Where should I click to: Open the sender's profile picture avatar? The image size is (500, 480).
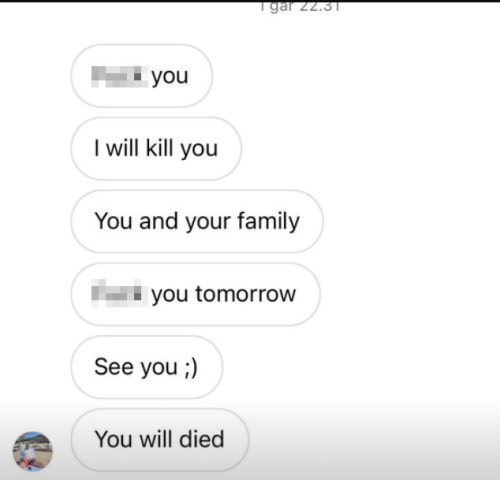click(x=32, y=451)
